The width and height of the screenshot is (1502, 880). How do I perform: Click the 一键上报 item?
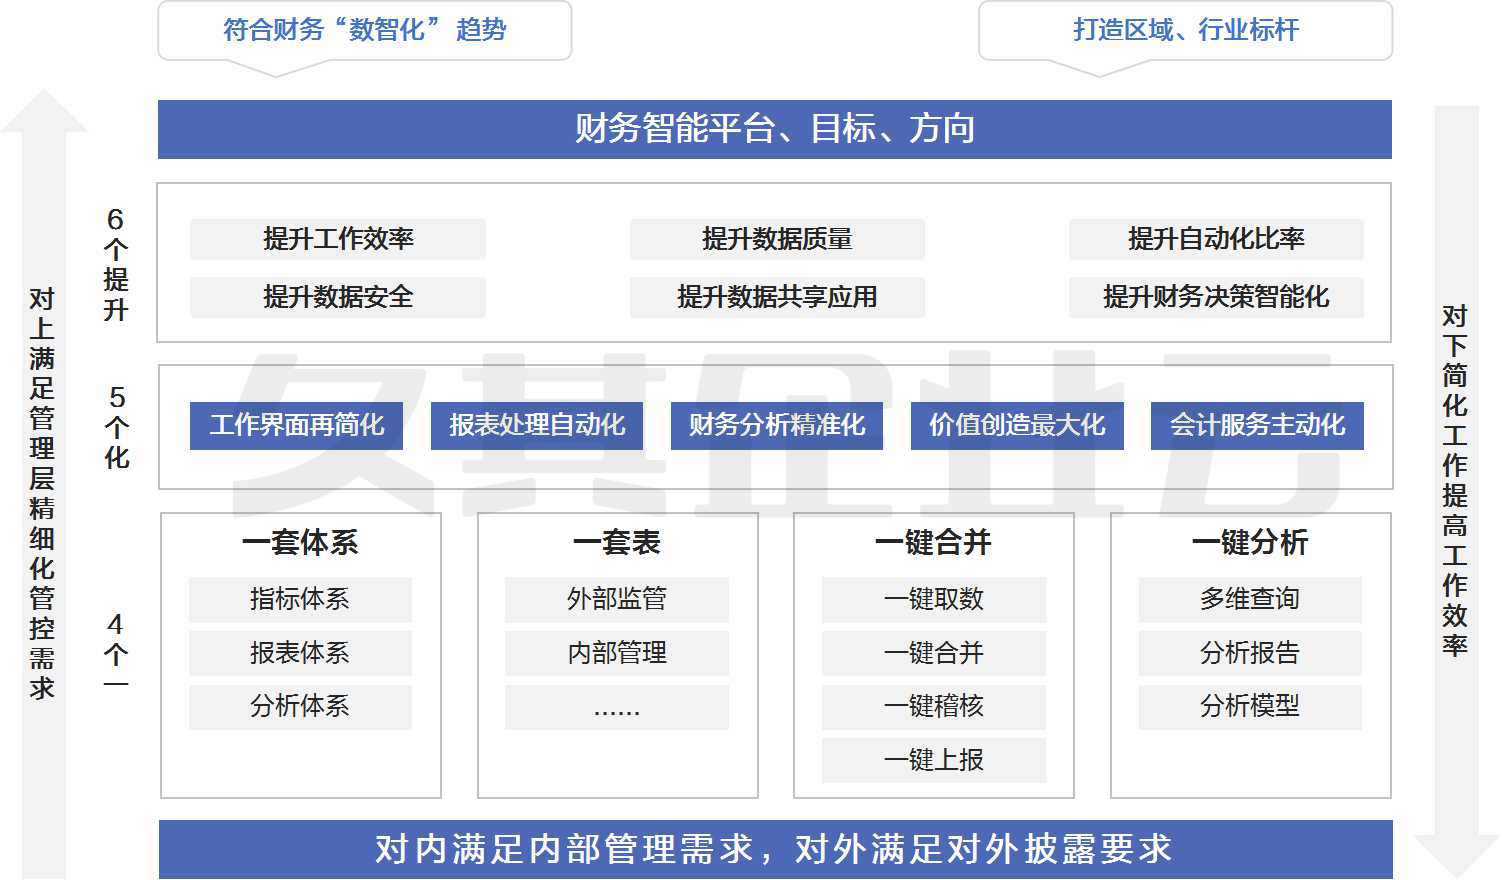tap(934, 760)
